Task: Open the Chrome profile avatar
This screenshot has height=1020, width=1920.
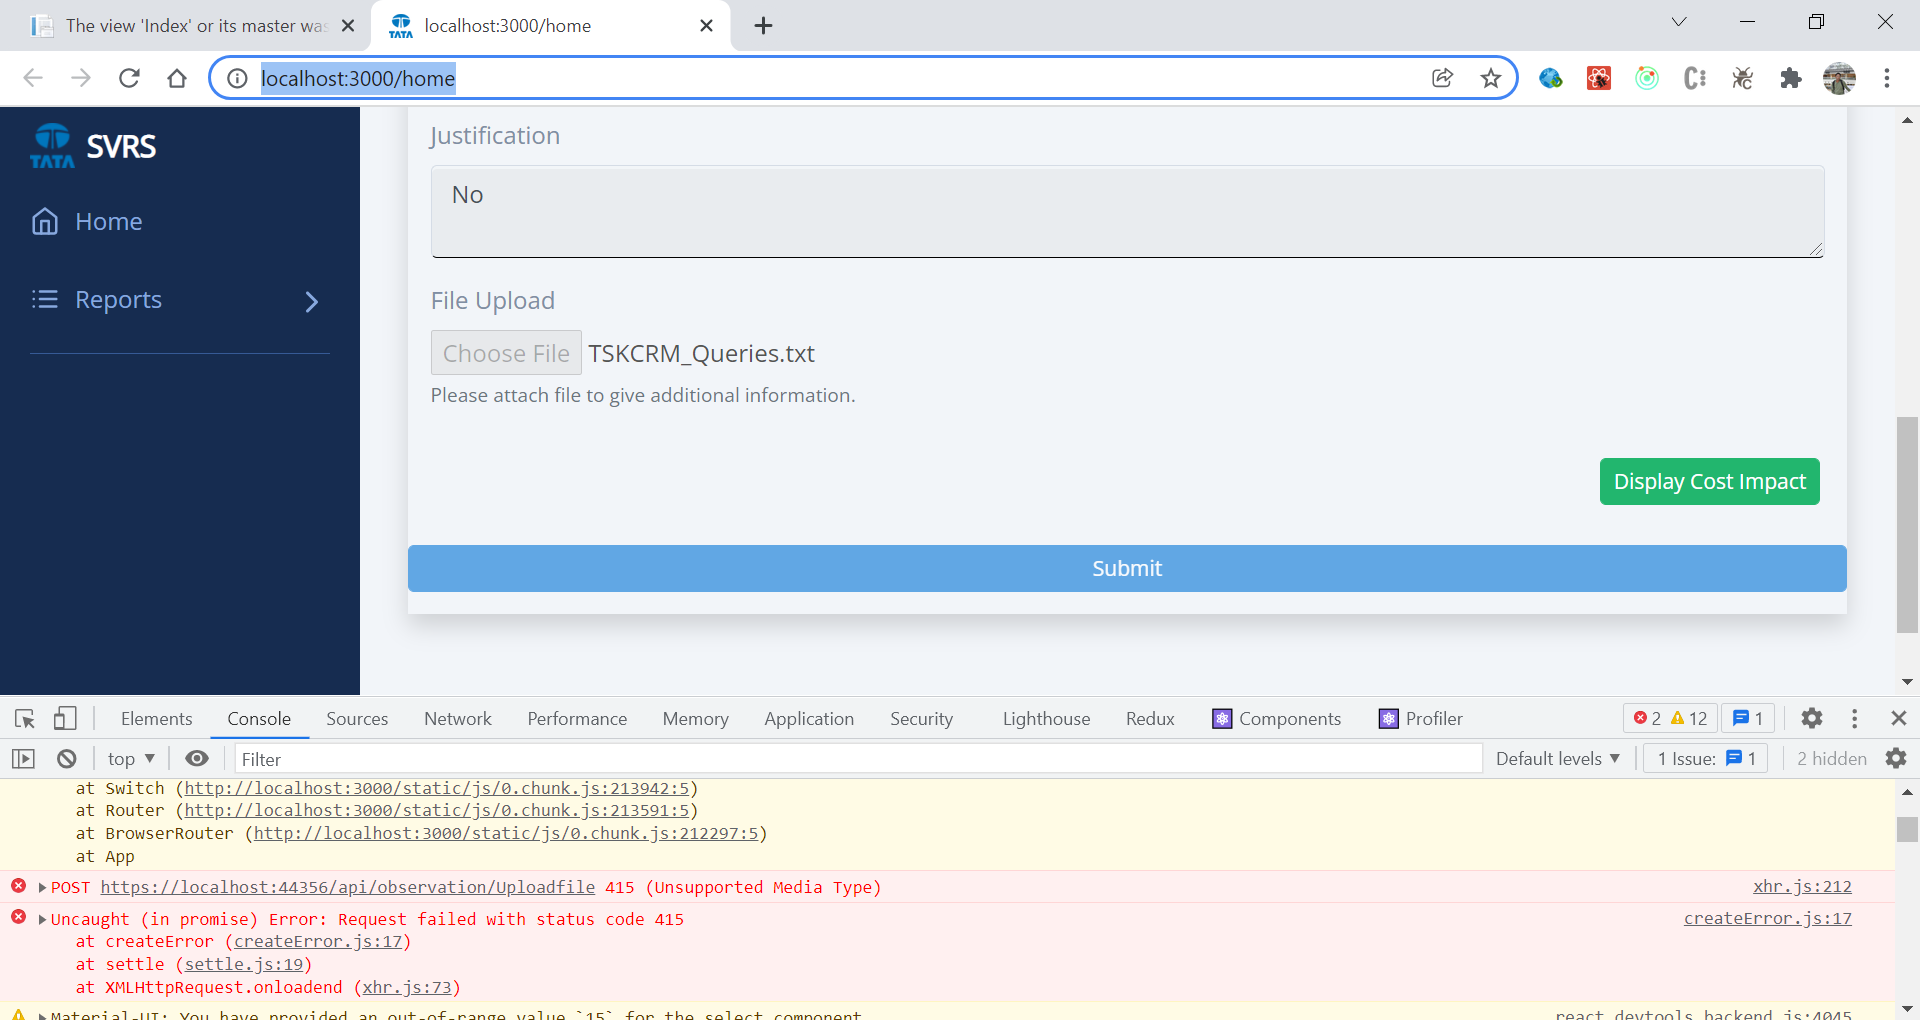Action: click(x=1839, y=78)
